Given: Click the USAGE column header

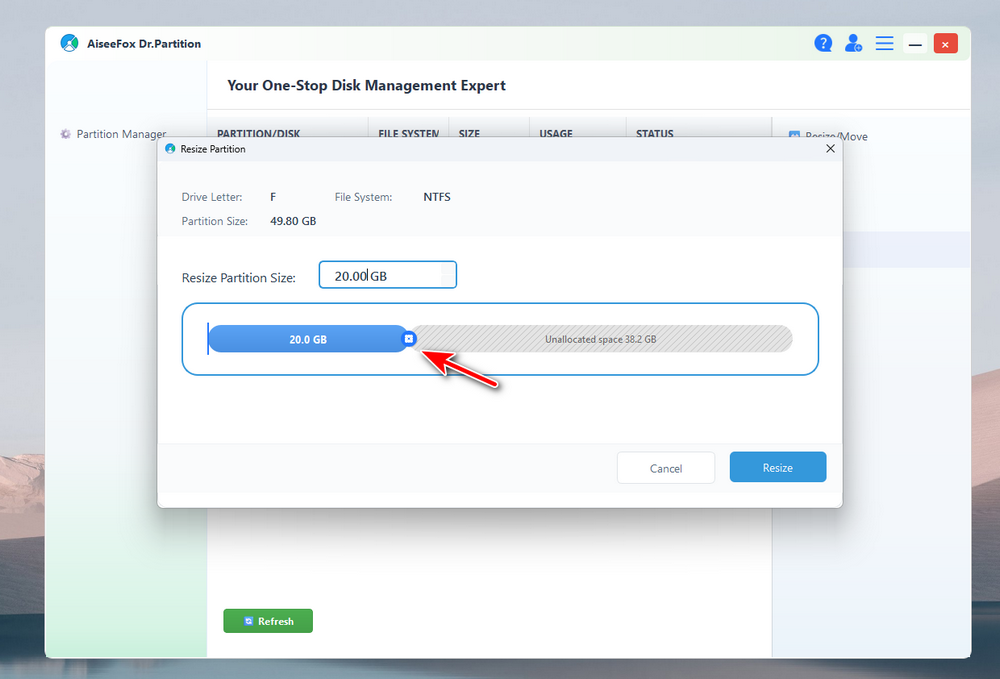Looking at the screenshot, I should 556,133.
